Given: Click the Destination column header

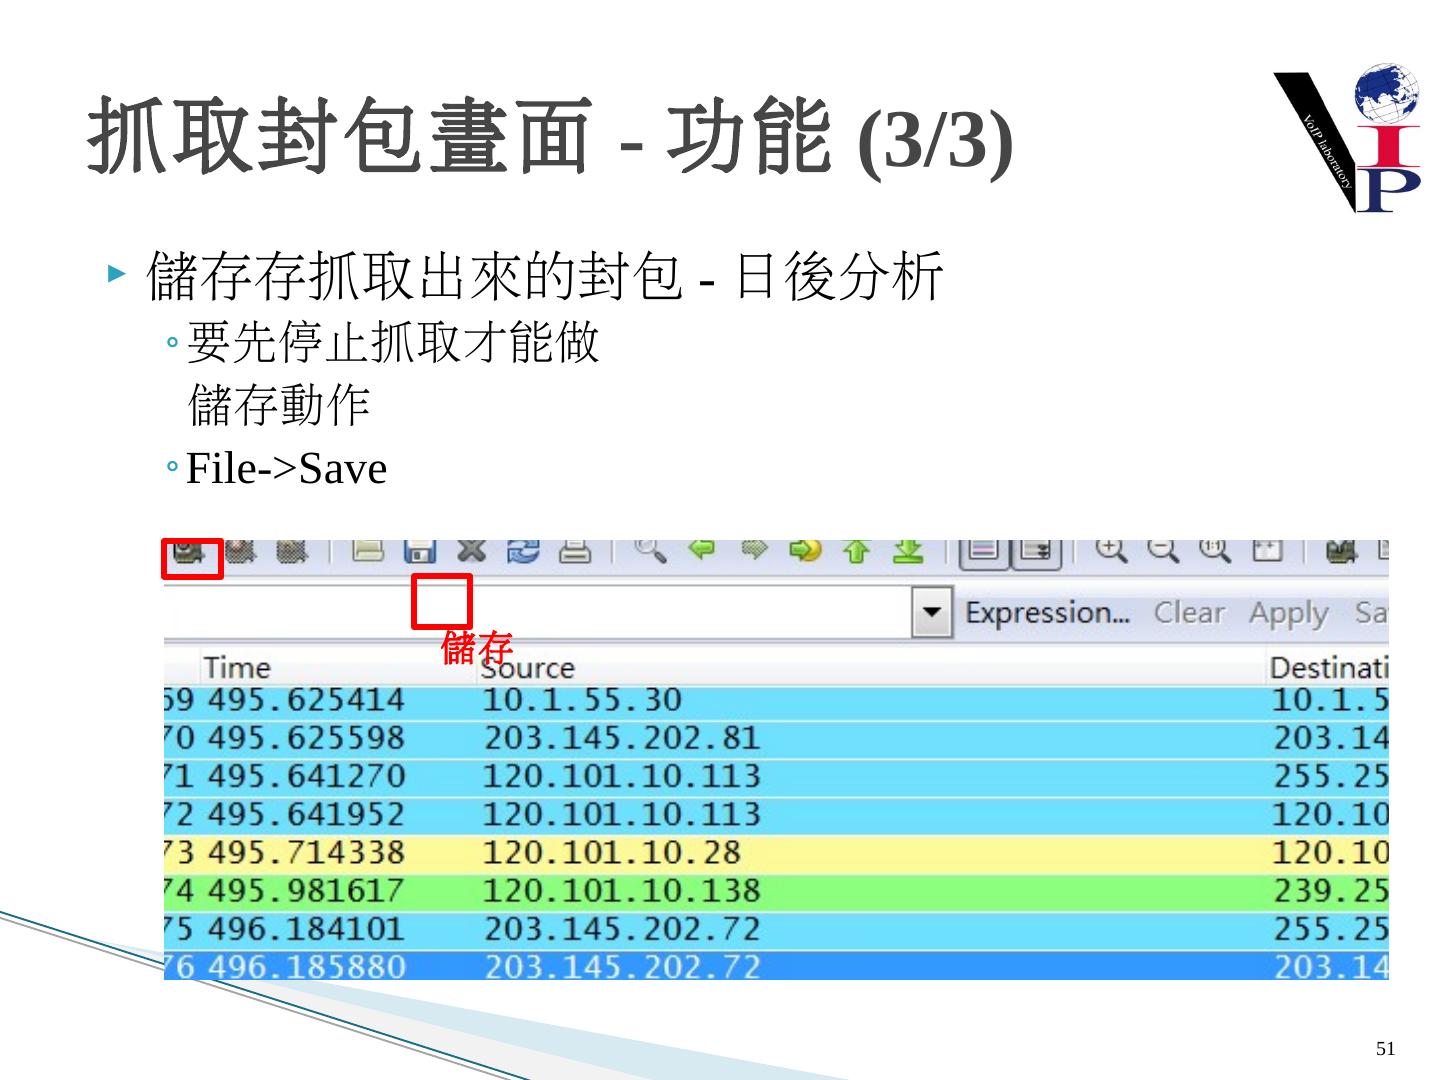Looking at the screenshot, I should pyautogui.click(x=1329, y=667).
